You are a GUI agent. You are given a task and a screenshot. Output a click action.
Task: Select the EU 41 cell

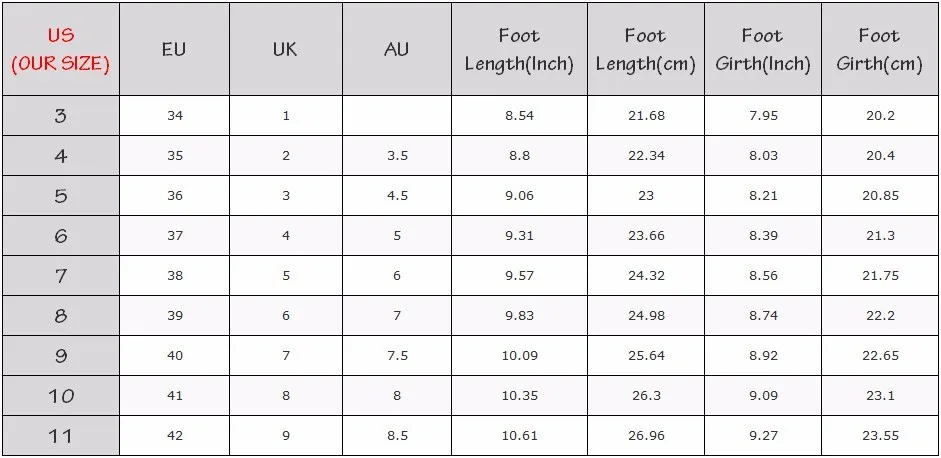(x=175, y=396)
